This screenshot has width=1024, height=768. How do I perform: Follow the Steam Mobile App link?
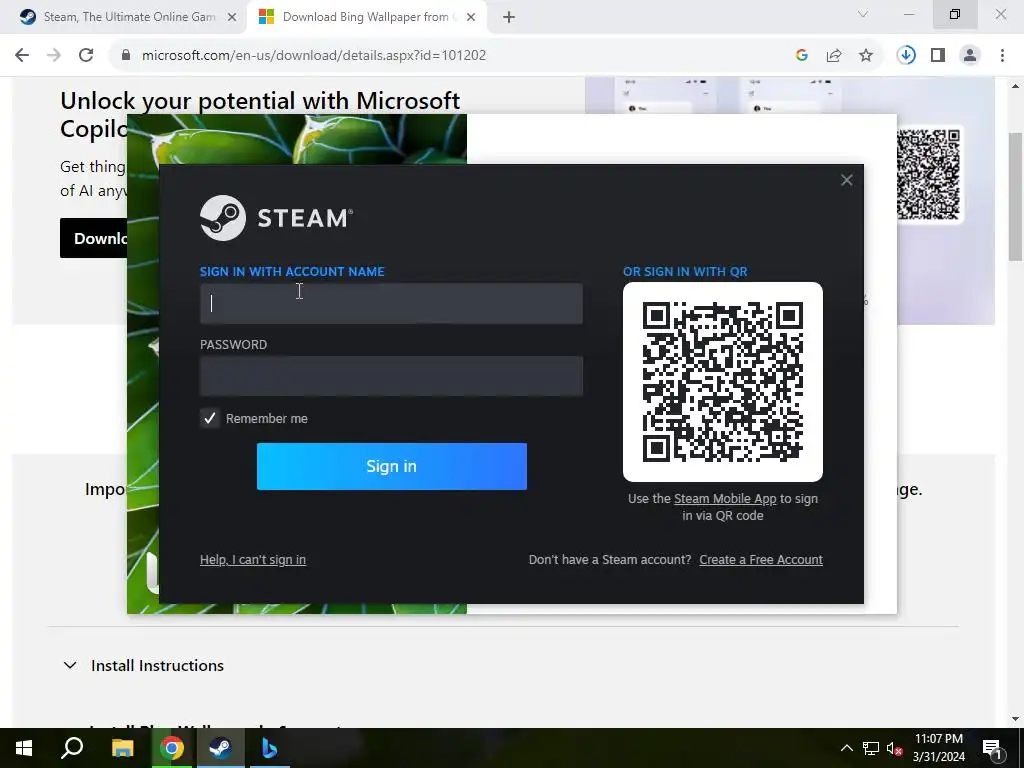coord(725,498)
